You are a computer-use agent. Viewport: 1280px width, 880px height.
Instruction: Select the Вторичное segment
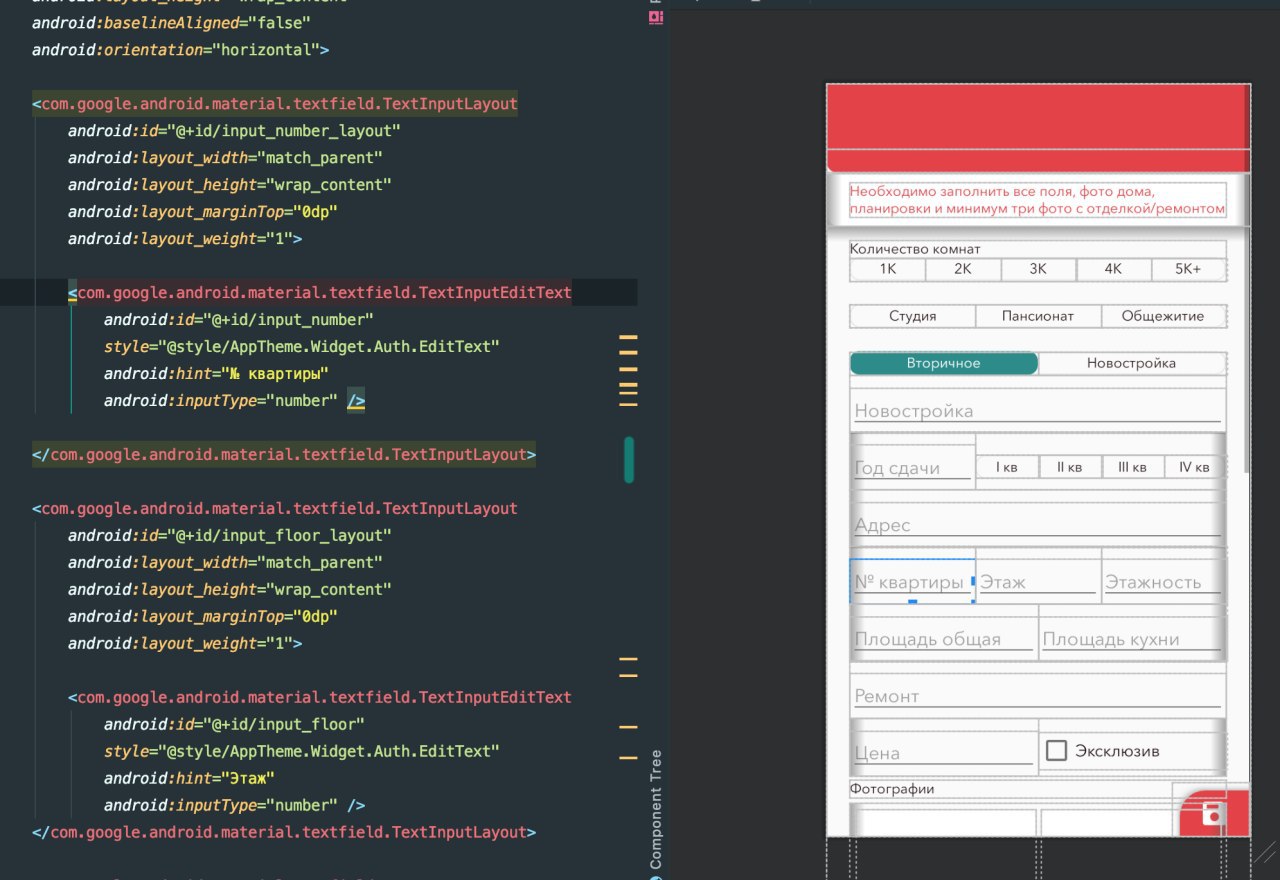[x=944, y=363]
